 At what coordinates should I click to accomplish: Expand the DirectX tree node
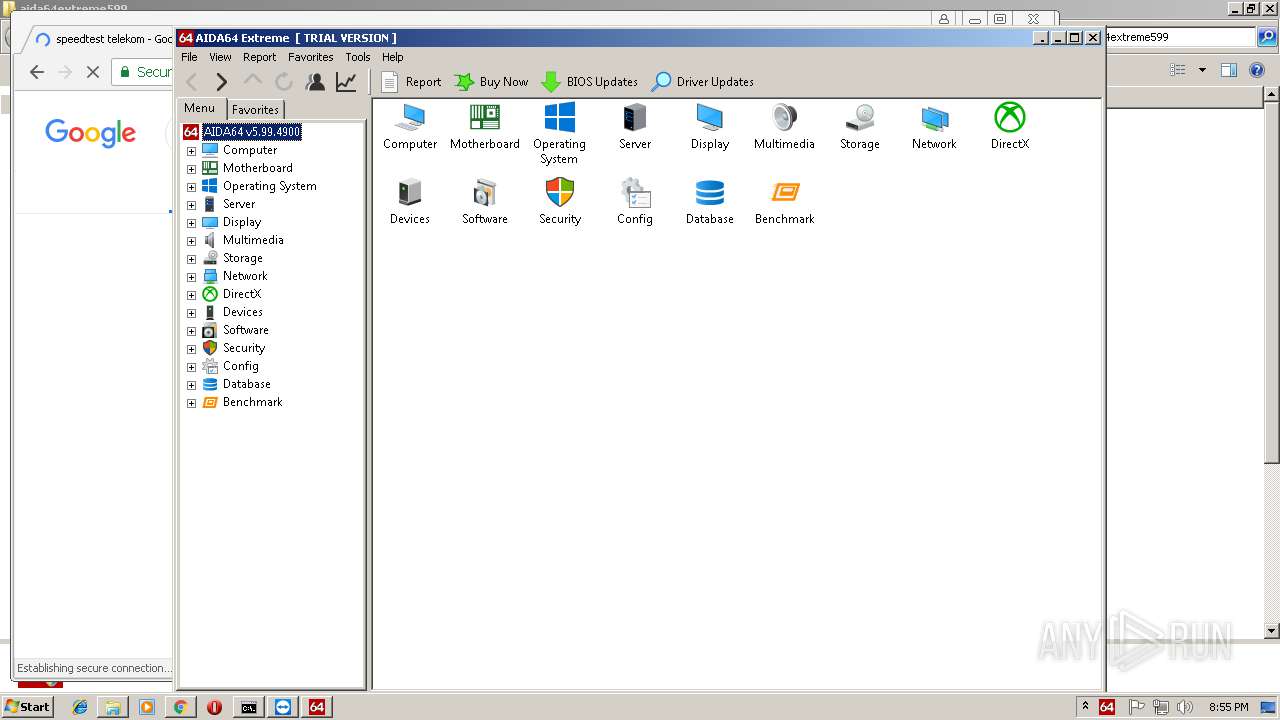coord(192,295)
